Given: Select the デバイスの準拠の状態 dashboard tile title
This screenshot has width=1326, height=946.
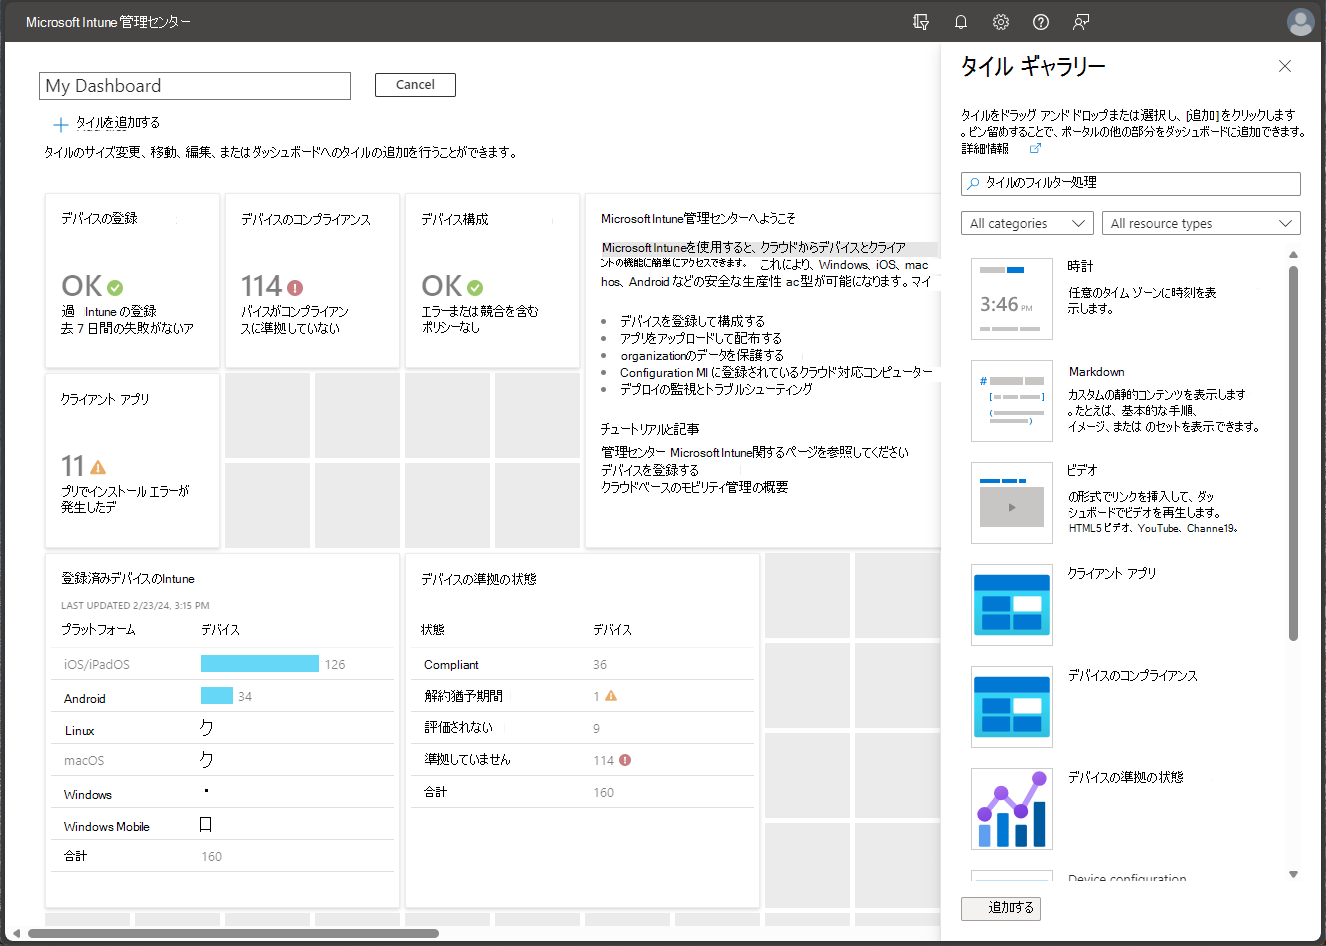Looking at the screenshot, I should point(479,579).
